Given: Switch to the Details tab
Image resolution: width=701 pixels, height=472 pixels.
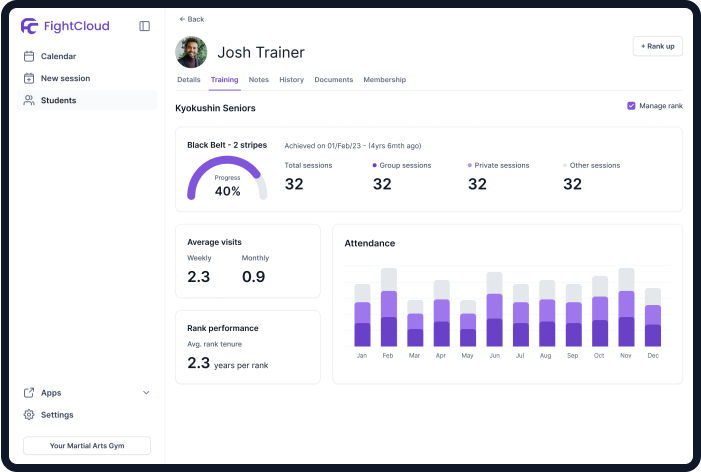Looking at the screenshot, I should [188, 79].
